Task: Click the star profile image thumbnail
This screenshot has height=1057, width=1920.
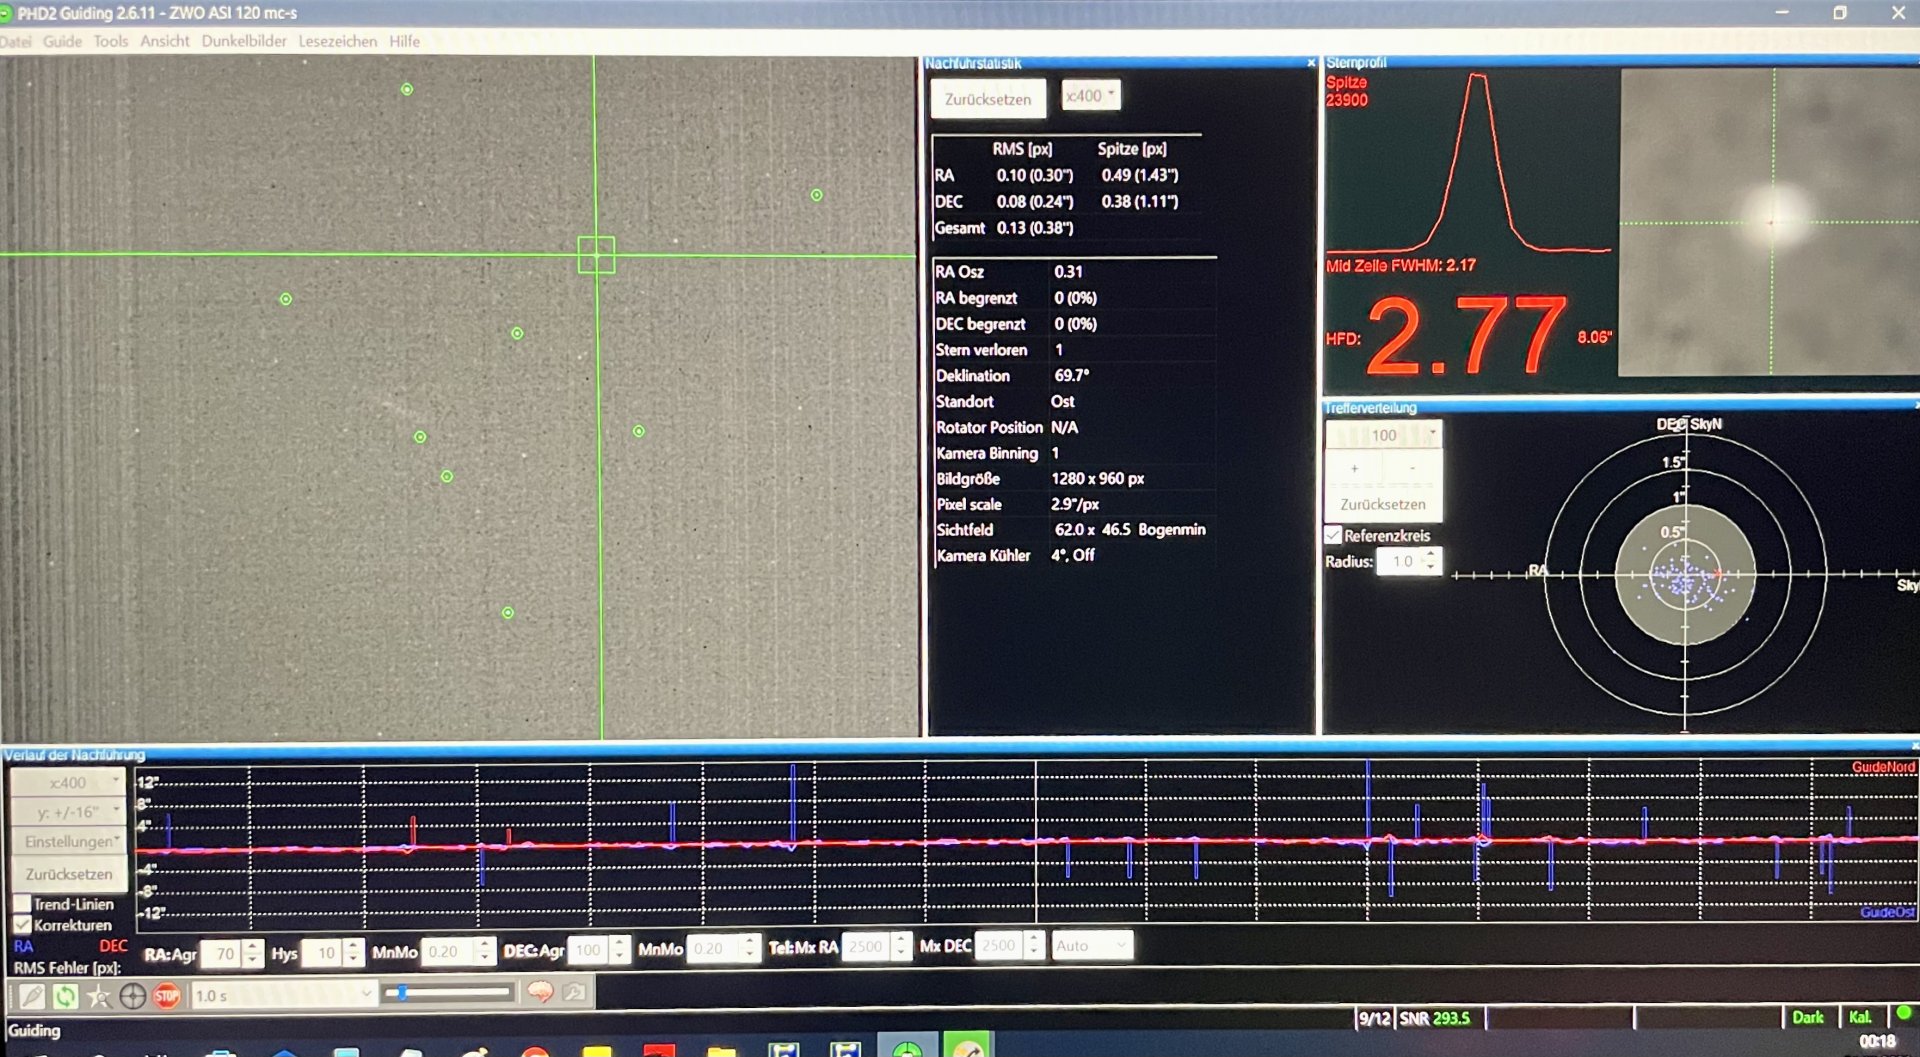Action: point(1768,222)
